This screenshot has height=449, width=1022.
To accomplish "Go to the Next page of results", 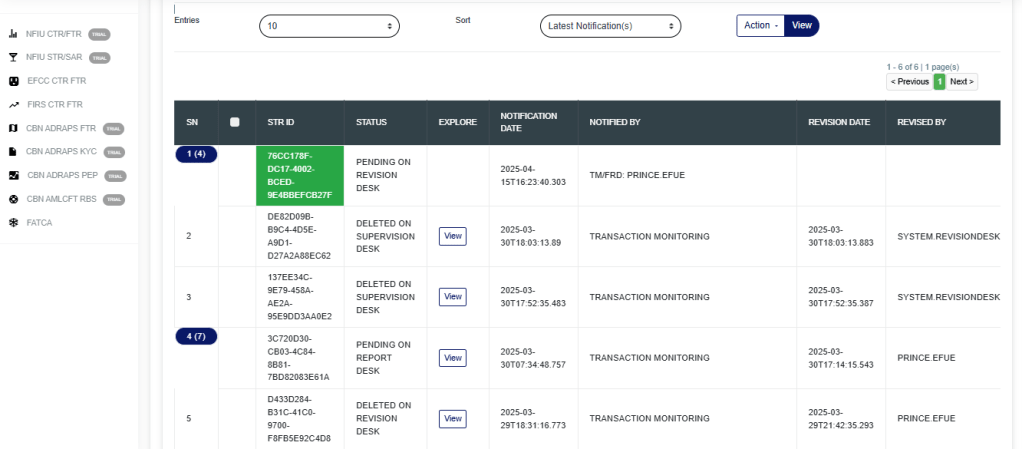I will pos(962,81).
